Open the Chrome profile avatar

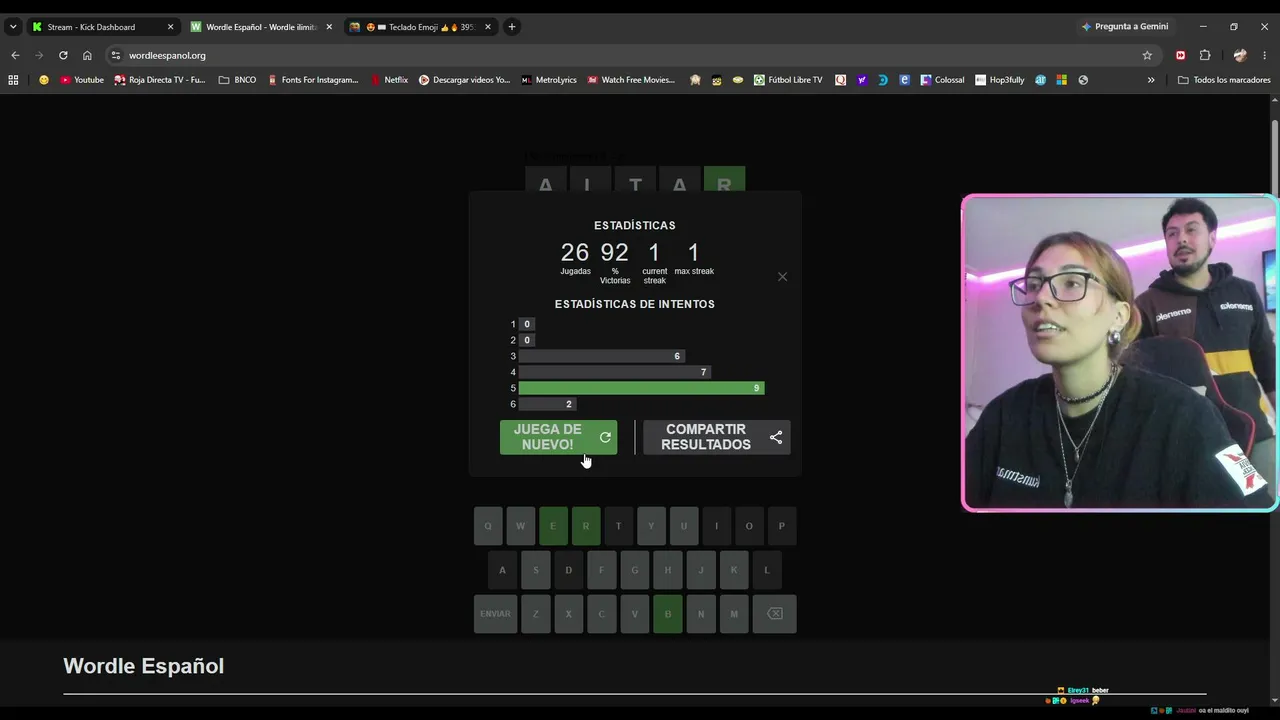click(1240, 55)
